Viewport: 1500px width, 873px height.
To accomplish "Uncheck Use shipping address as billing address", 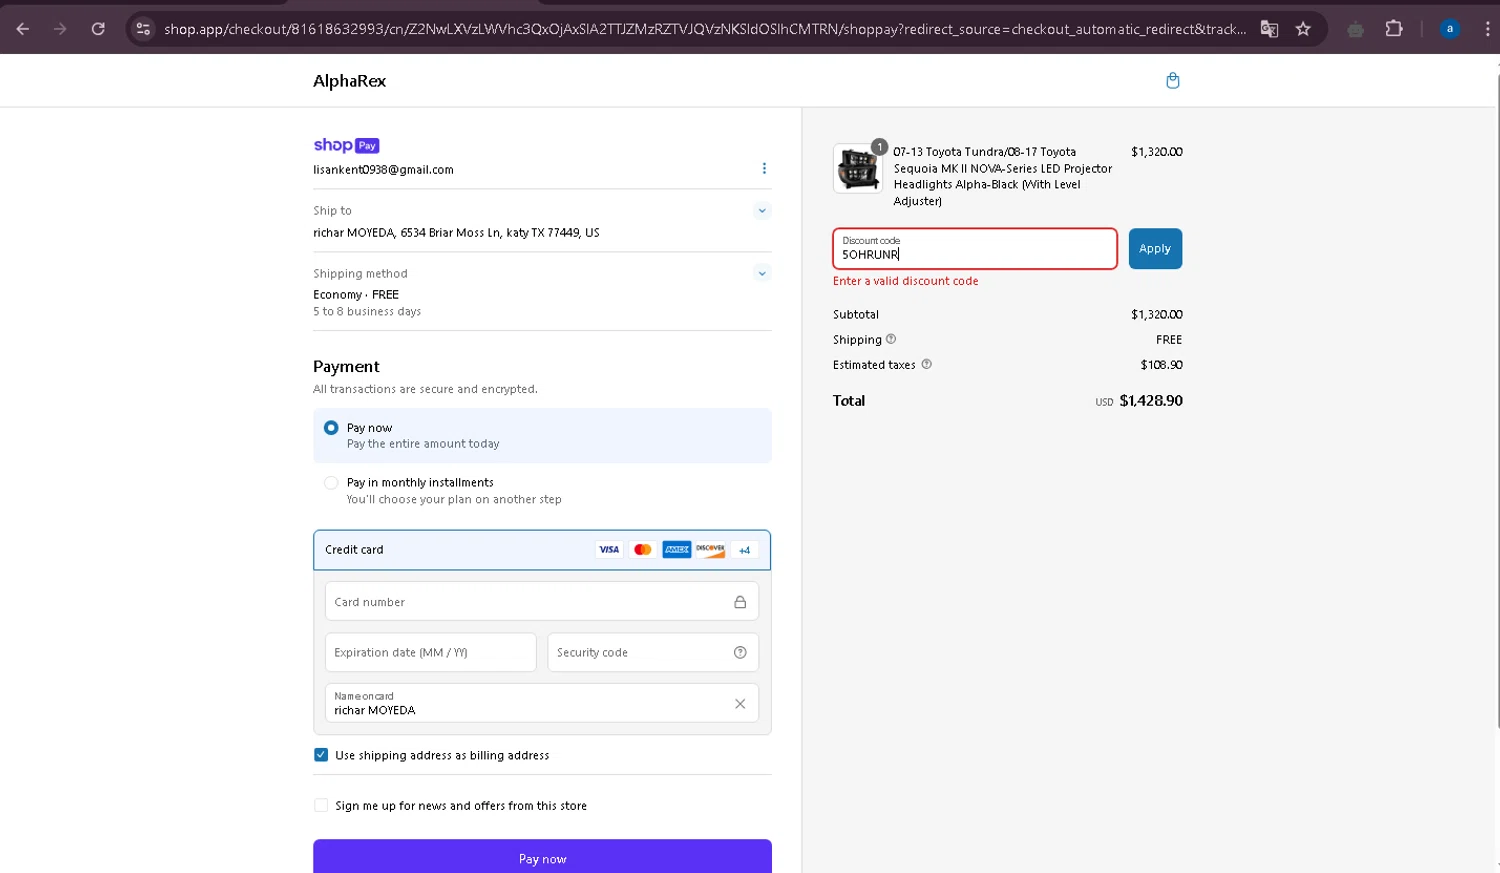I will (321, 755).
